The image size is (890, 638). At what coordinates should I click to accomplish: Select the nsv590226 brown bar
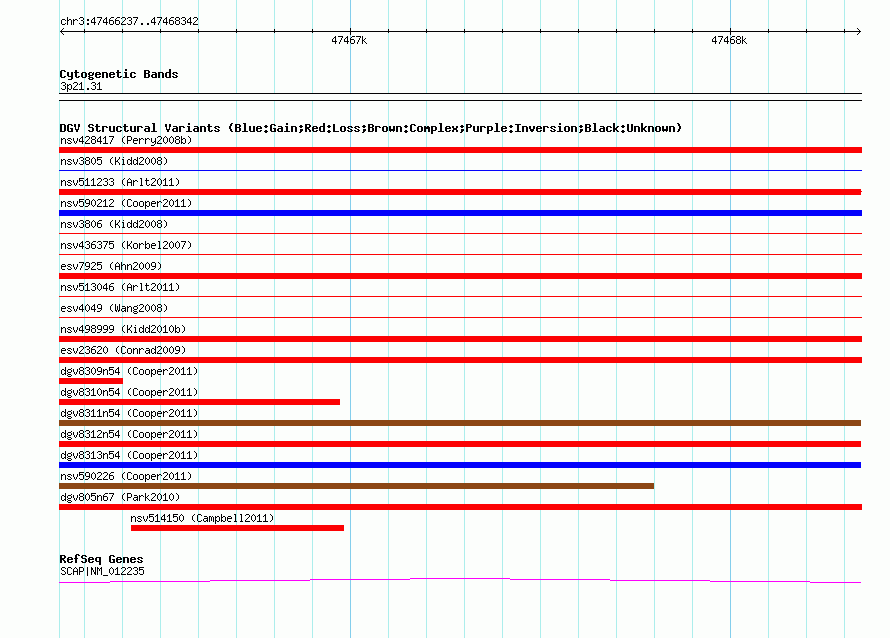tap(356, 486)
